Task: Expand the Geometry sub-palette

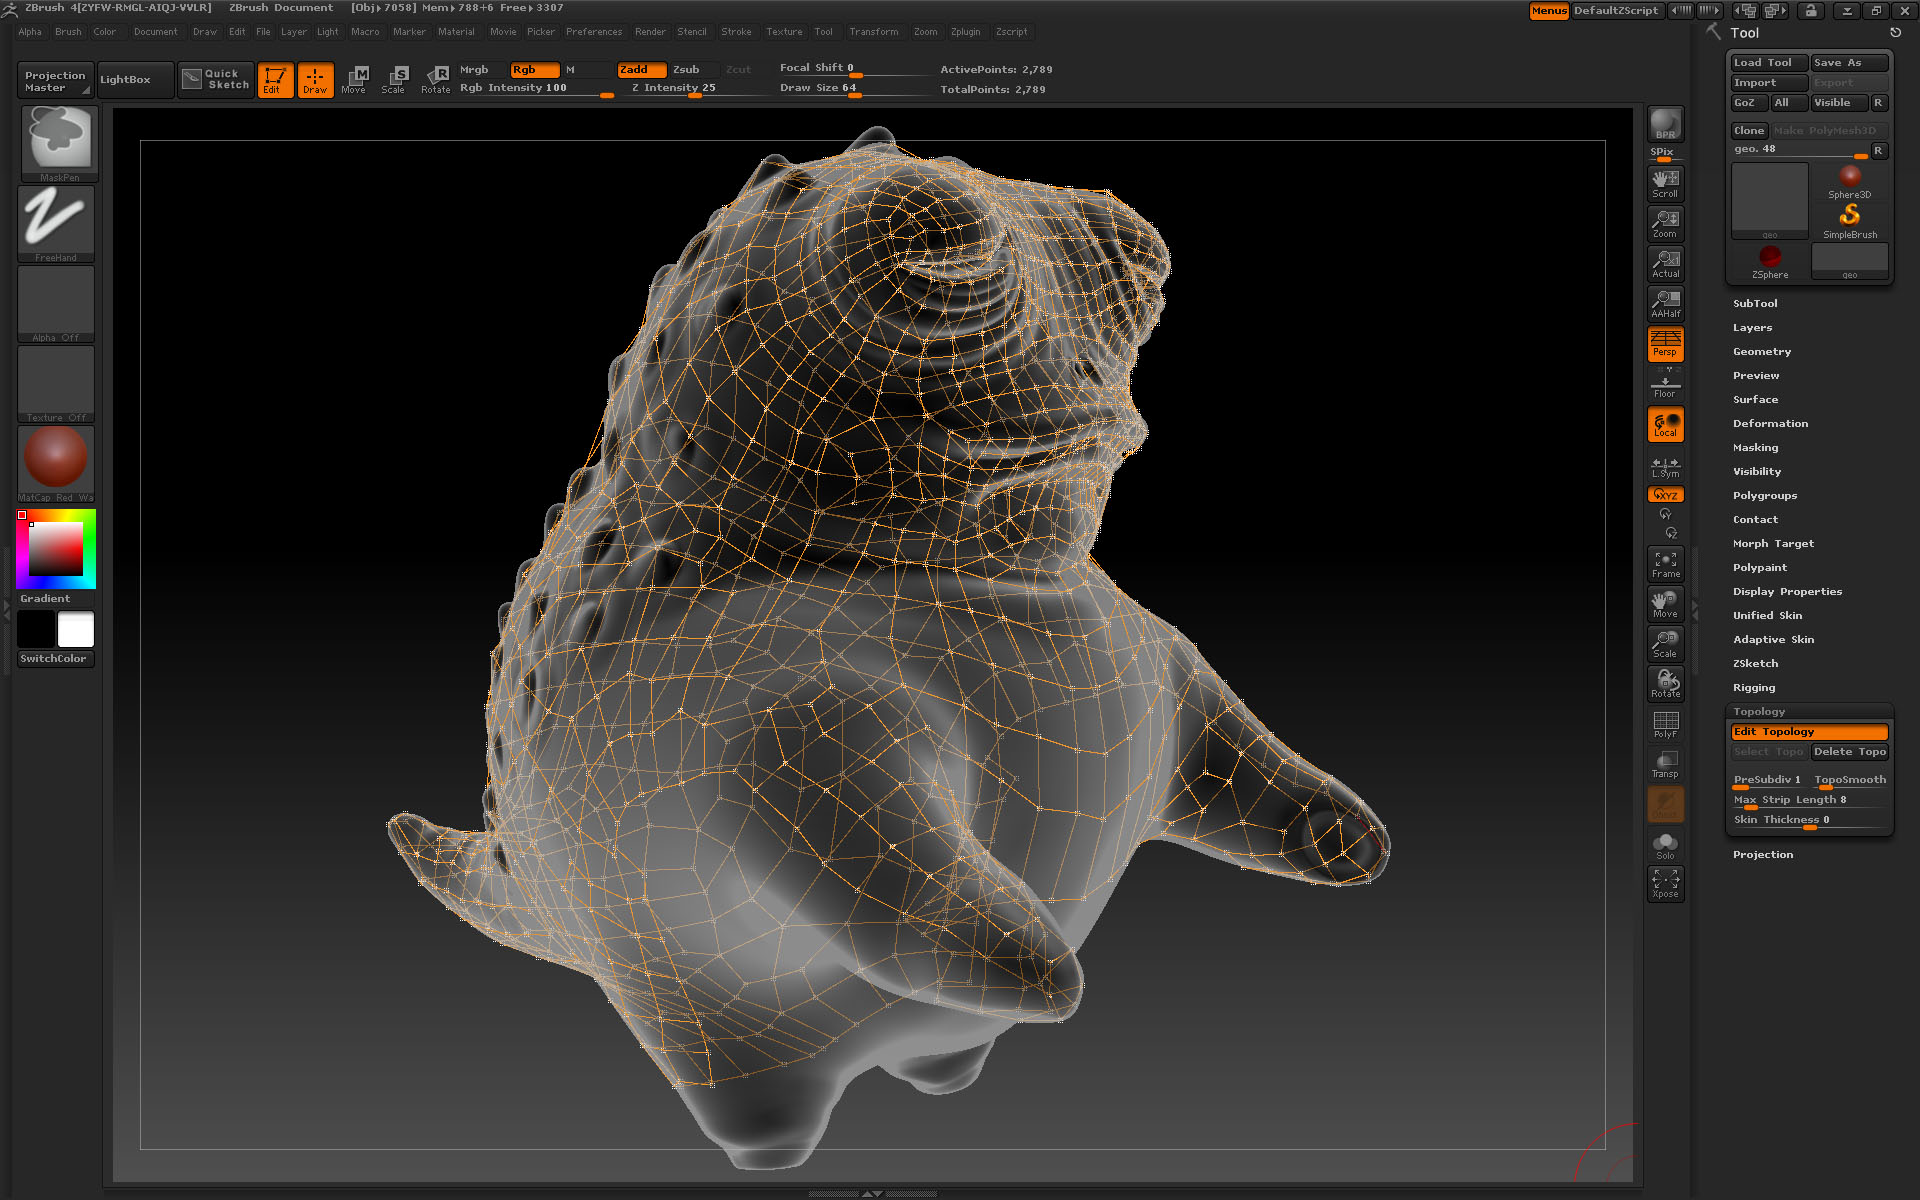Action: point(1761,352)
